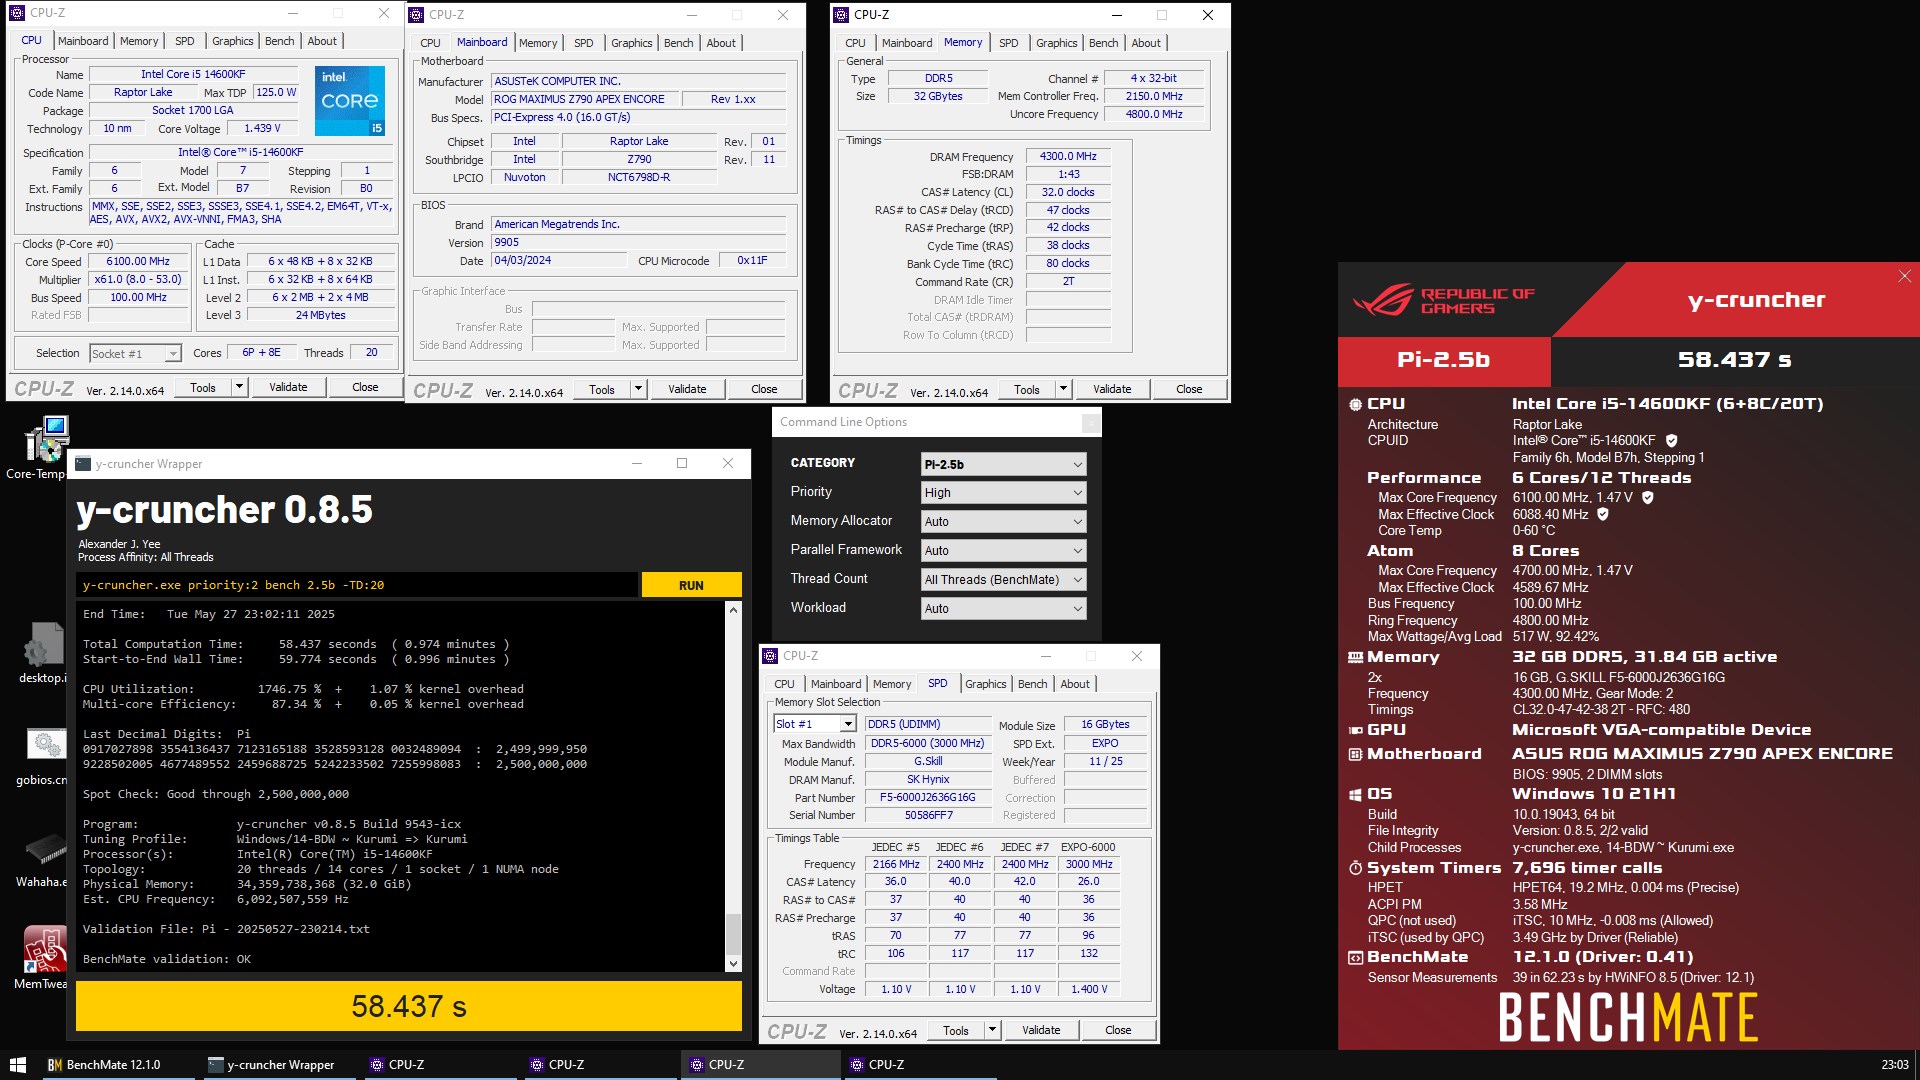Click the yellow RUN button
The height and width of the screenshot is (1080, 1920).
691,585
